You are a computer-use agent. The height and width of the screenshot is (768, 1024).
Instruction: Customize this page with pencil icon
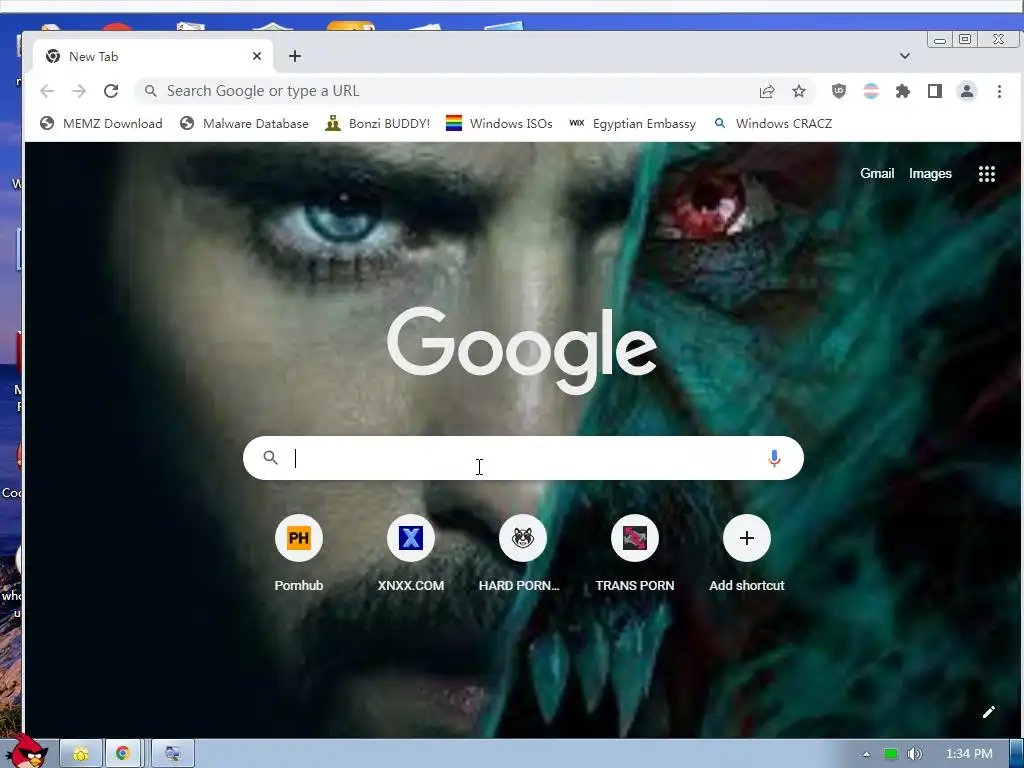[989, 712]
